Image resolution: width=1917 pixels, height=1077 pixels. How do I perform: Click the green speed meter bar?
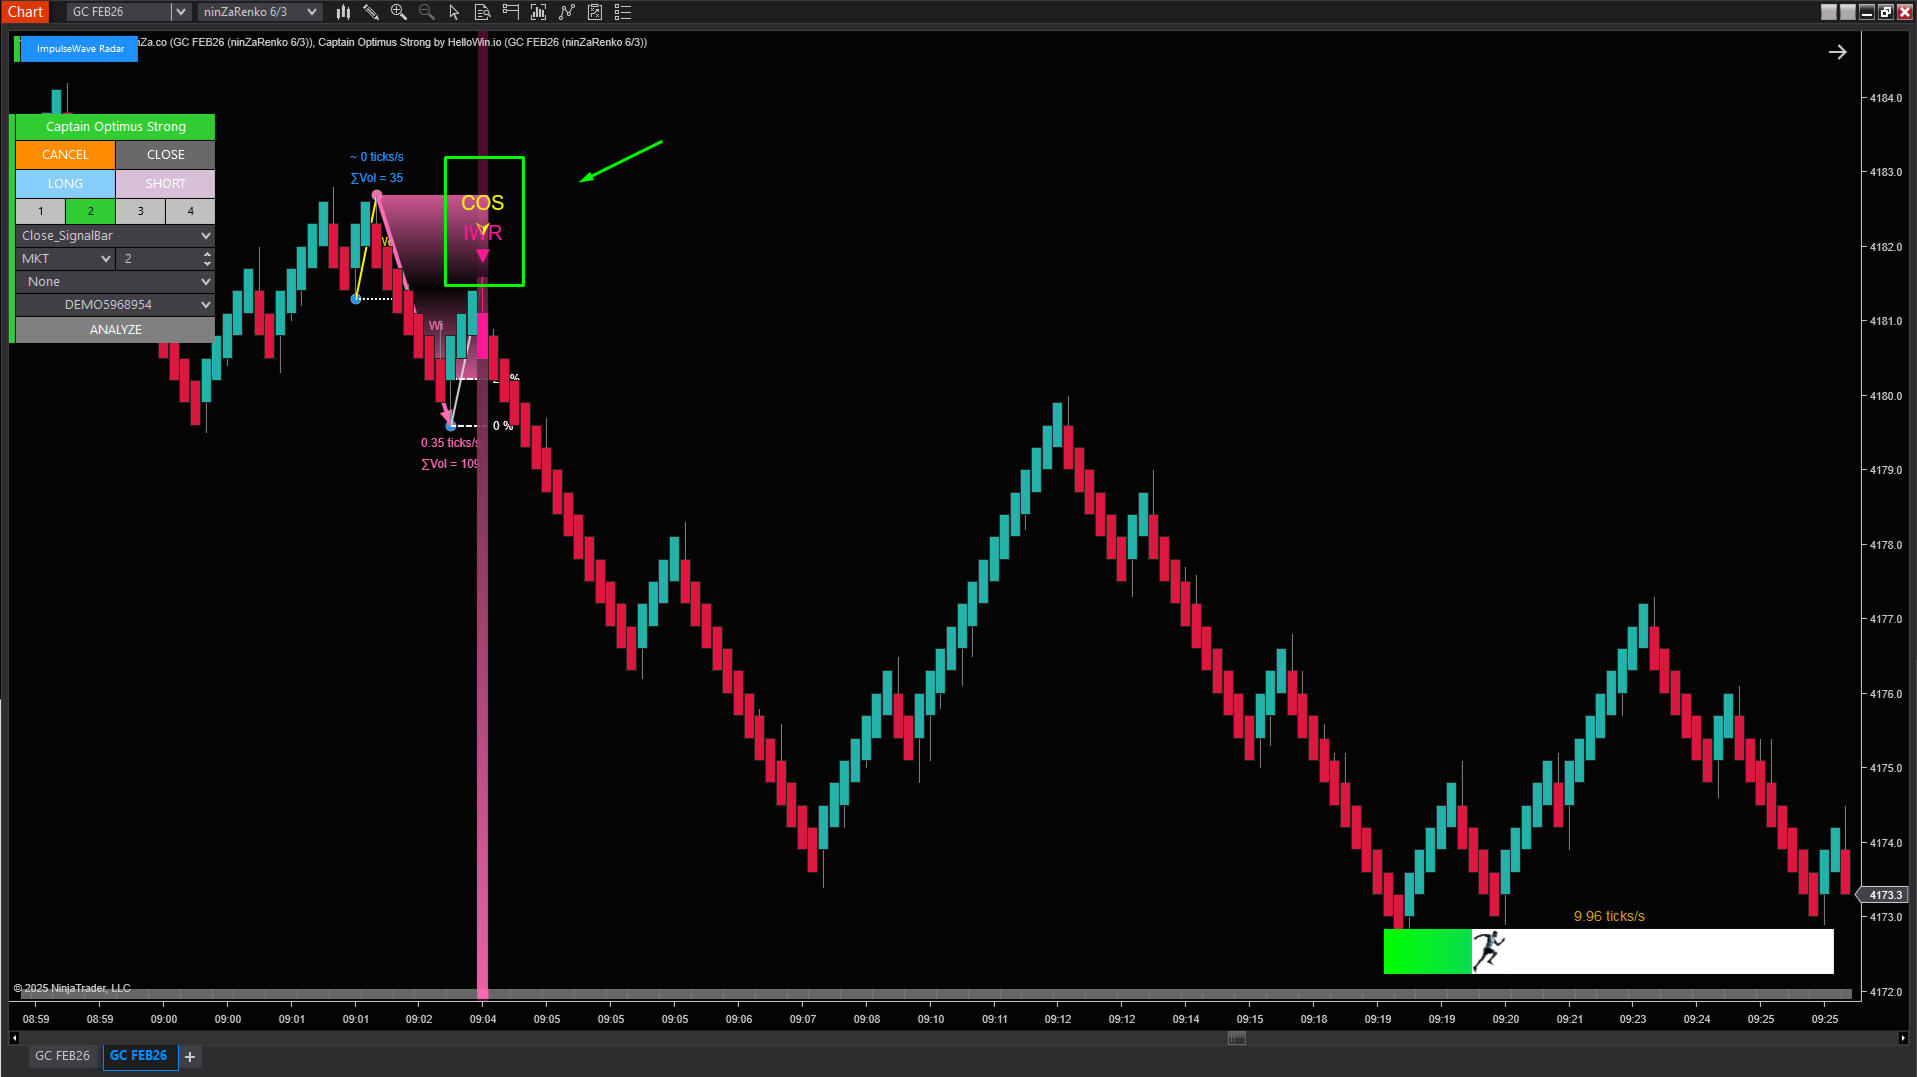(1426, 951)
